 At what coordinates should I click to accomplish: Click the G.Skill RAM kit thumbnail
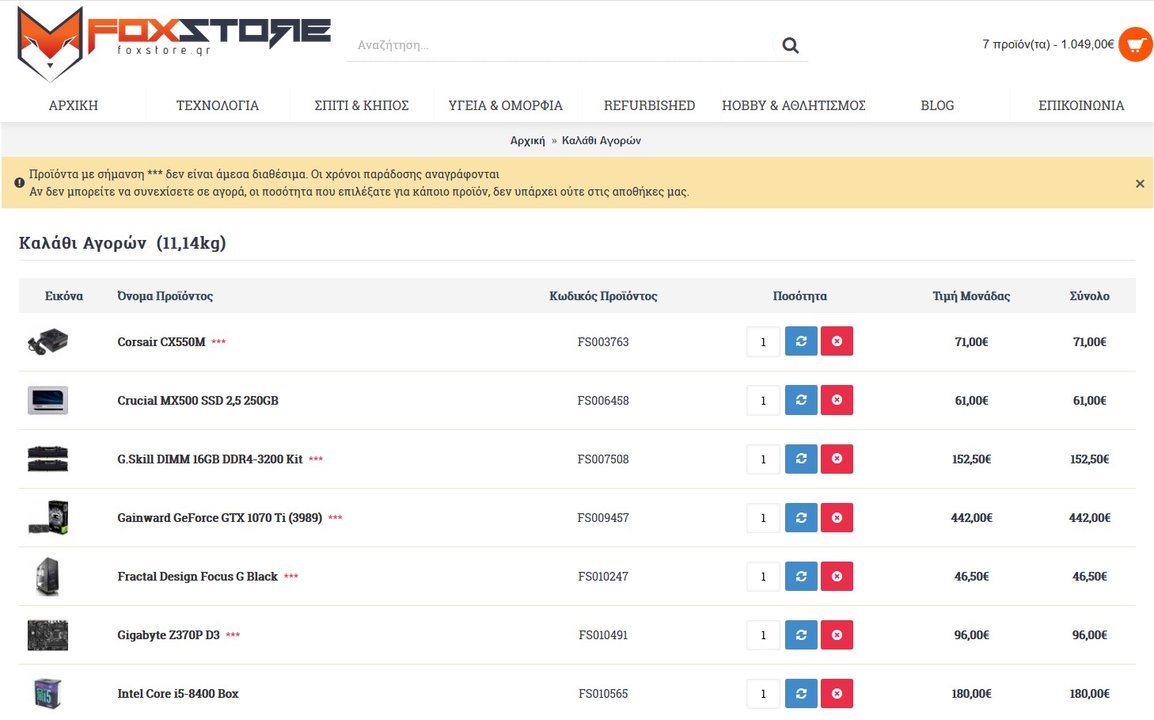coord(48,459)
